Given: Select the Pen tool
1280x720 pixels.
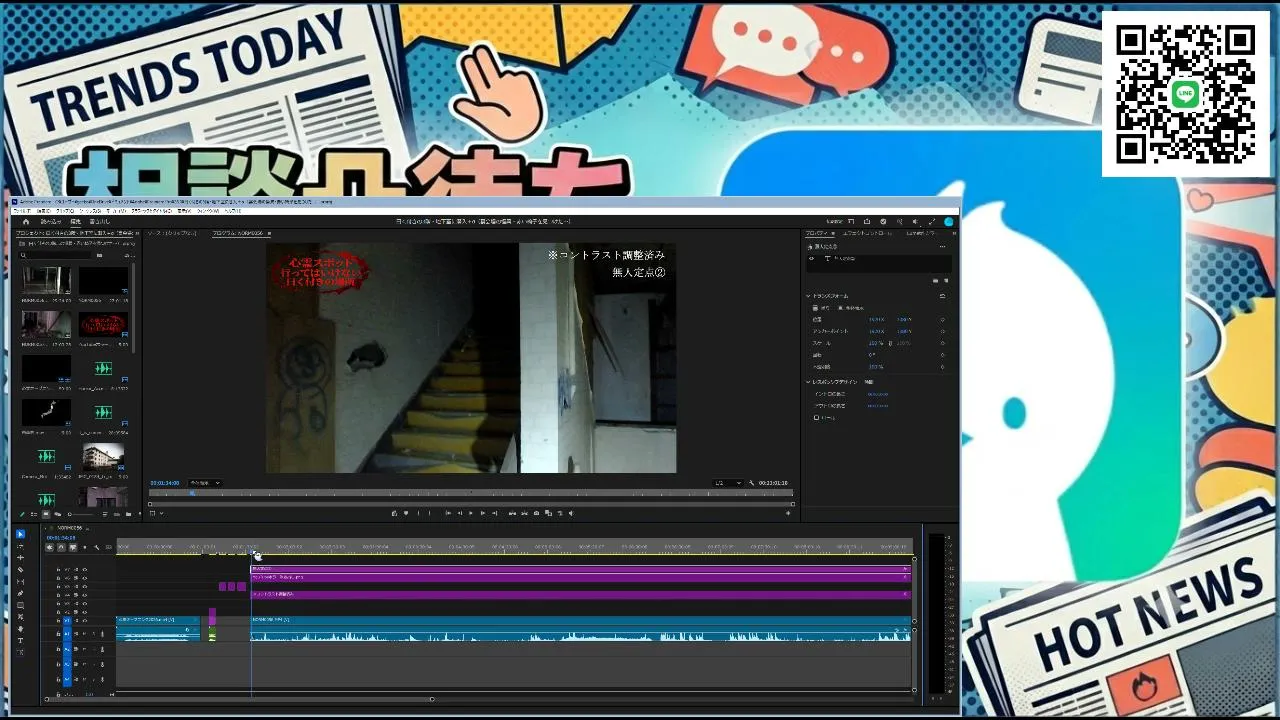Looking at the screenshot, I should point(20,594).
